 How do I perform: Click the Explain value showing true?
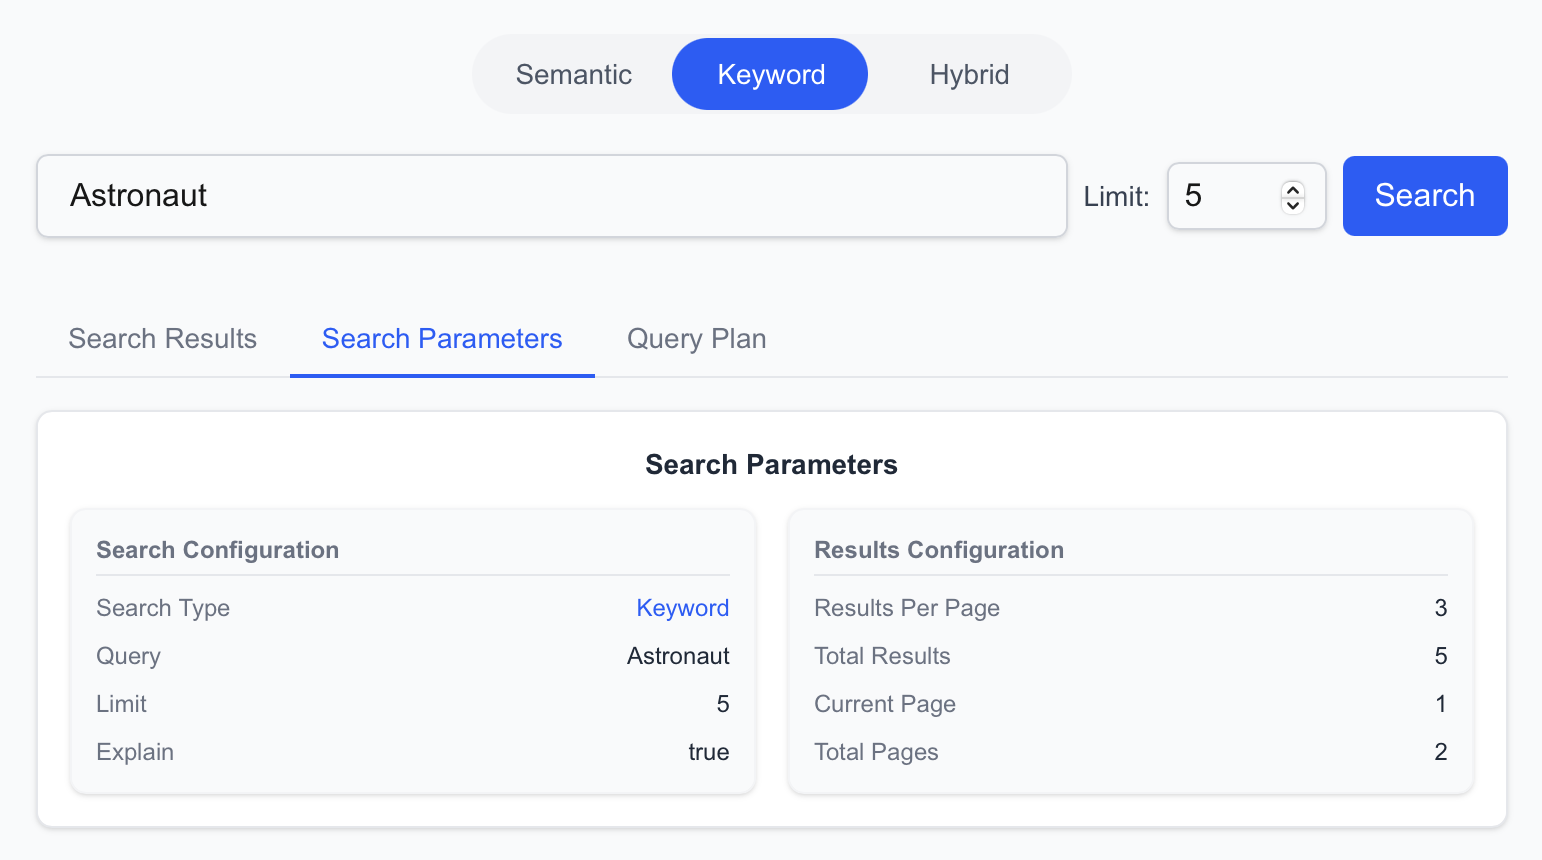coord(709,751)
